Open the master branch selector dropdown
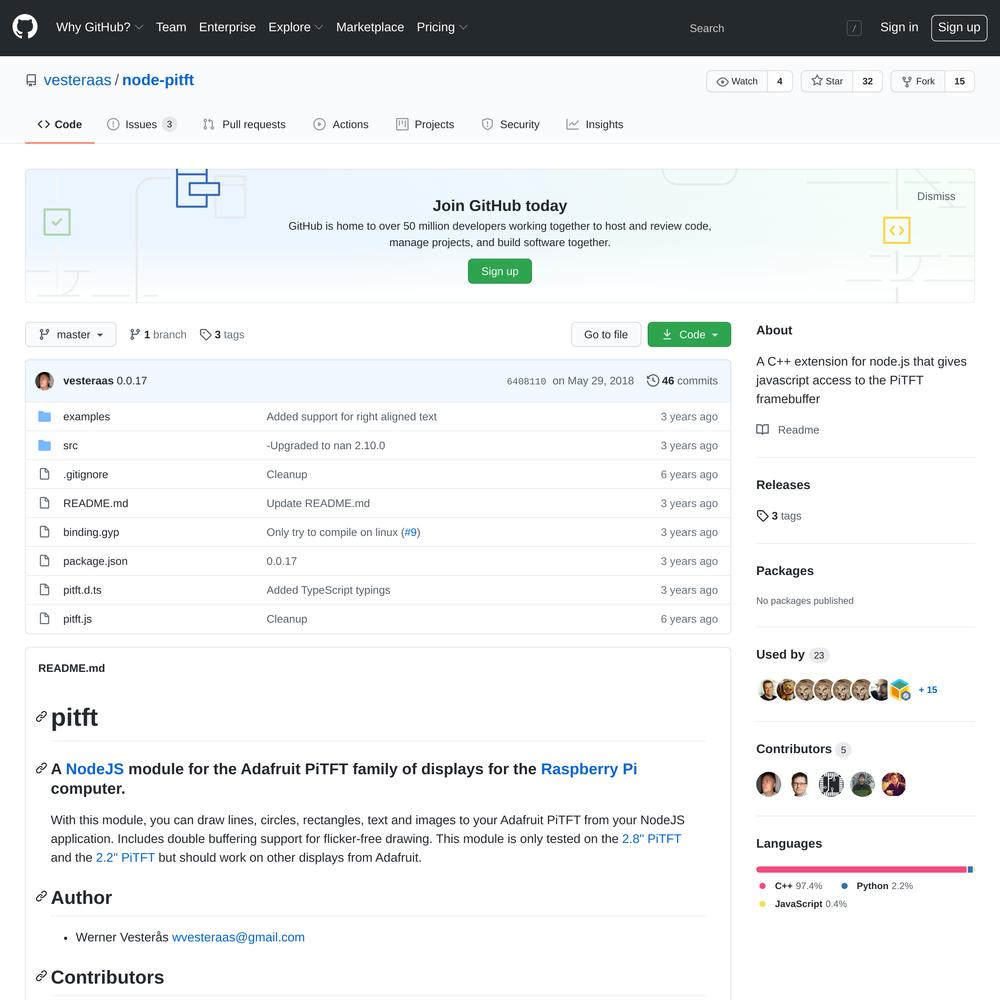This screenshot has width=1000, height=1000. [71, 335]
